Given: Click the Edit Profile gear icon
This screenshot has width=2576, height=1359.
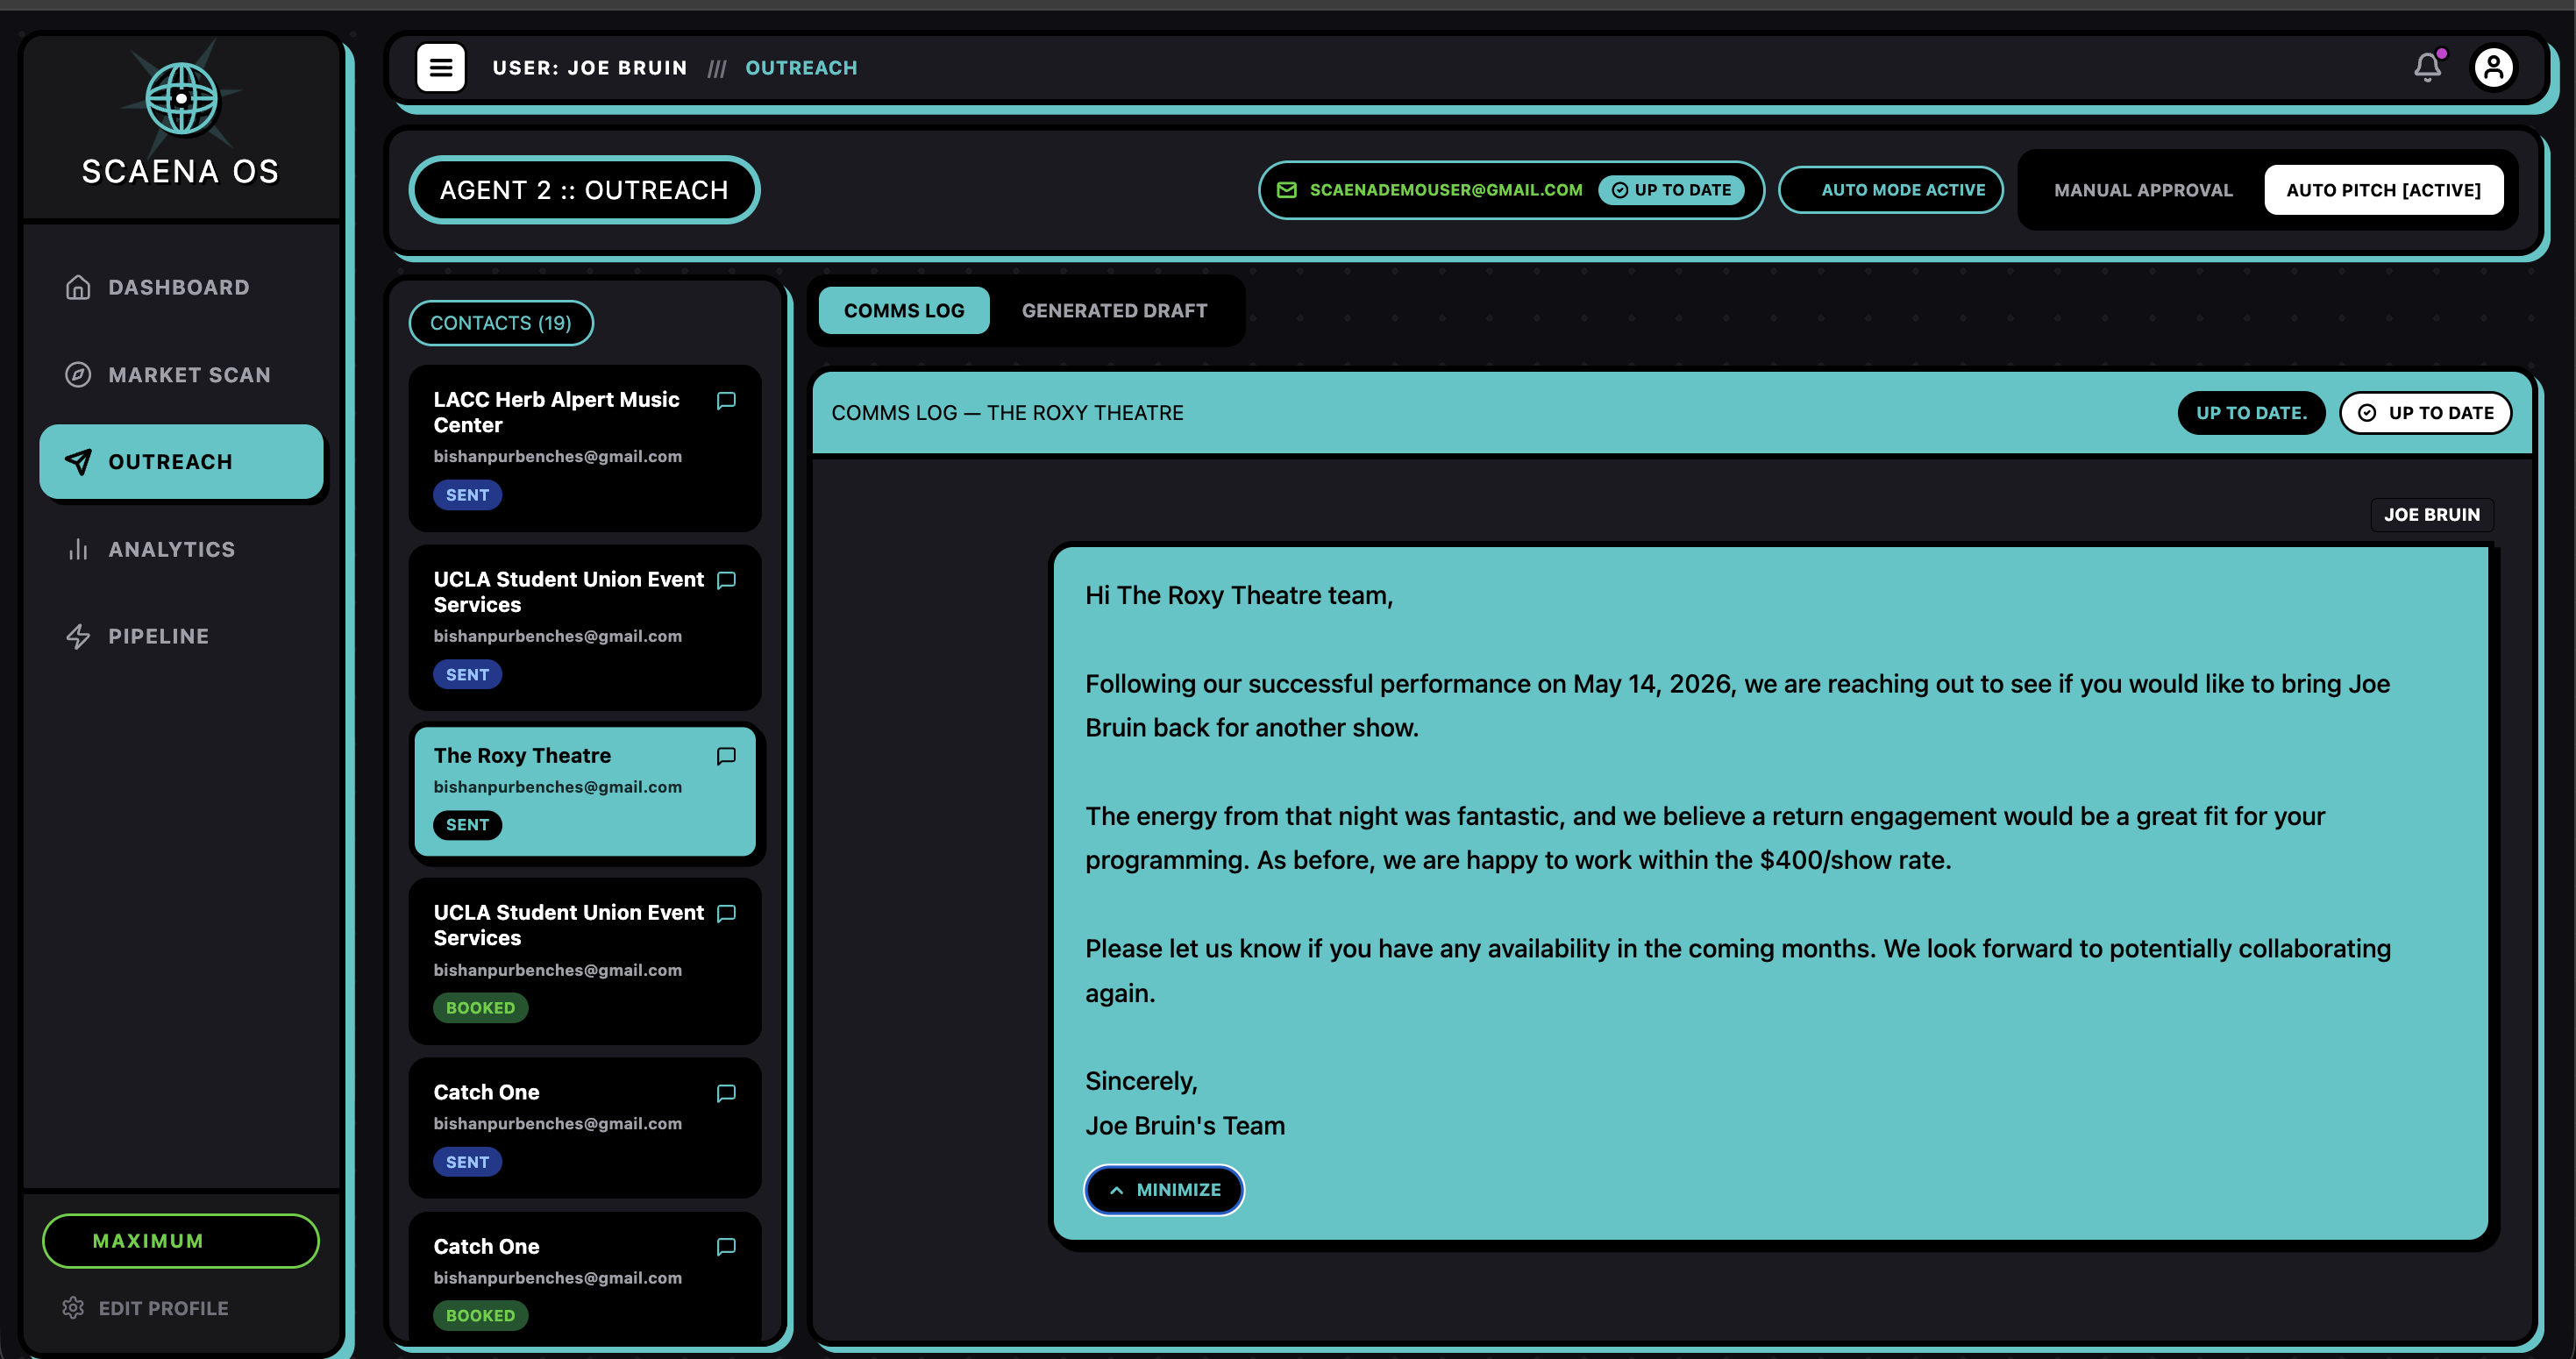Looking at the screenshot, I should point(73,1308).
